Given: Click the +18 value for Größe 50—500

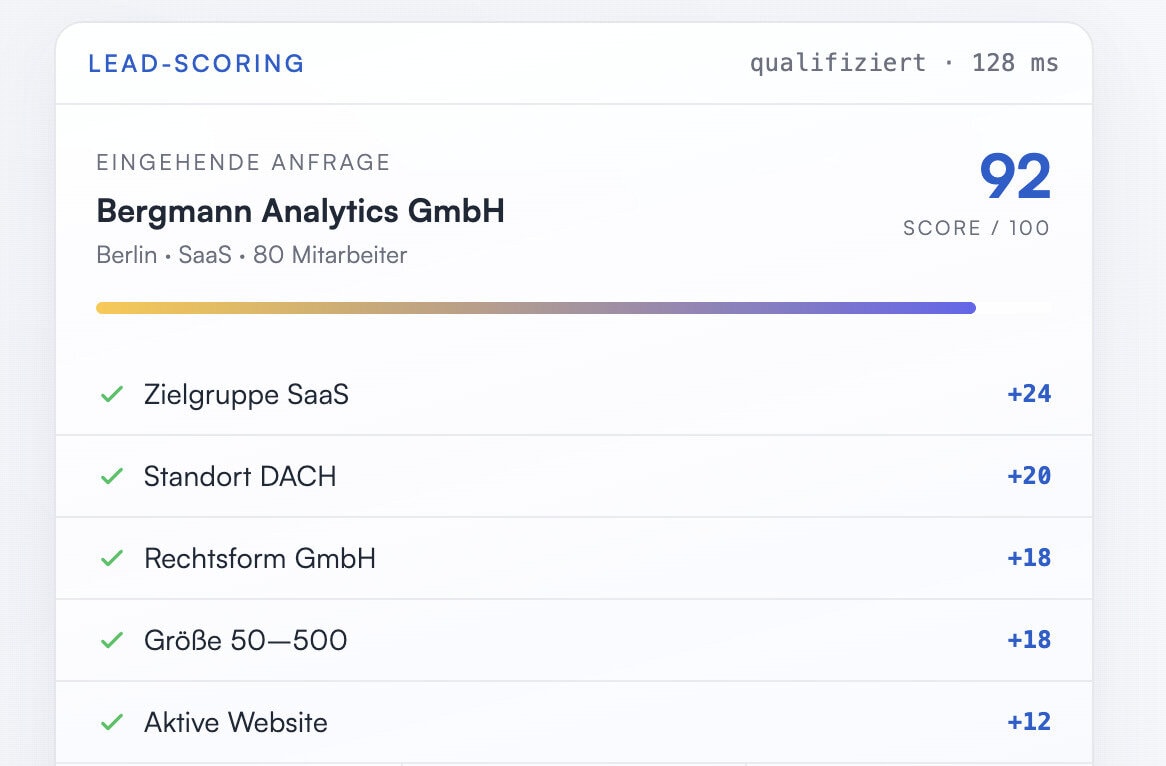Looking at the screenshot, I should pos(1029,639).
